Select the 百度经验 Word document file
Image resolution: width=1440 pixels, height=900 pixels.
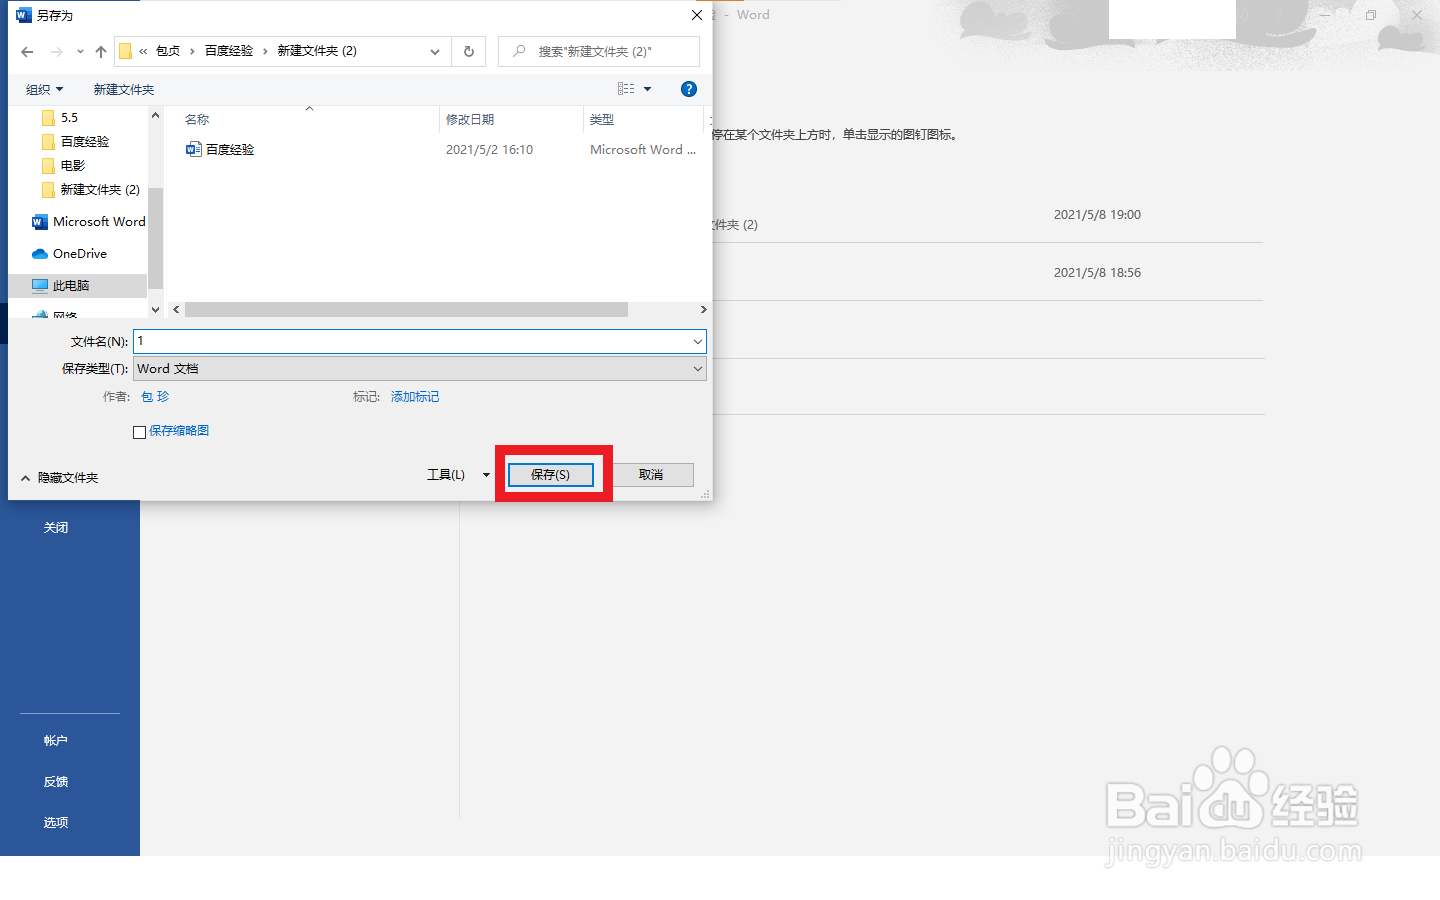220,150
